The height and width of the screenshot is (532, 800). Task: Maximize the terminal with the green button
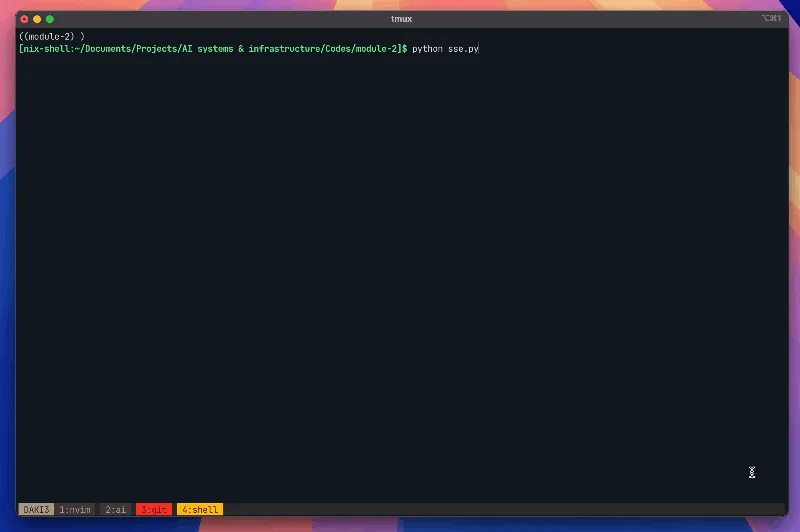51,19
